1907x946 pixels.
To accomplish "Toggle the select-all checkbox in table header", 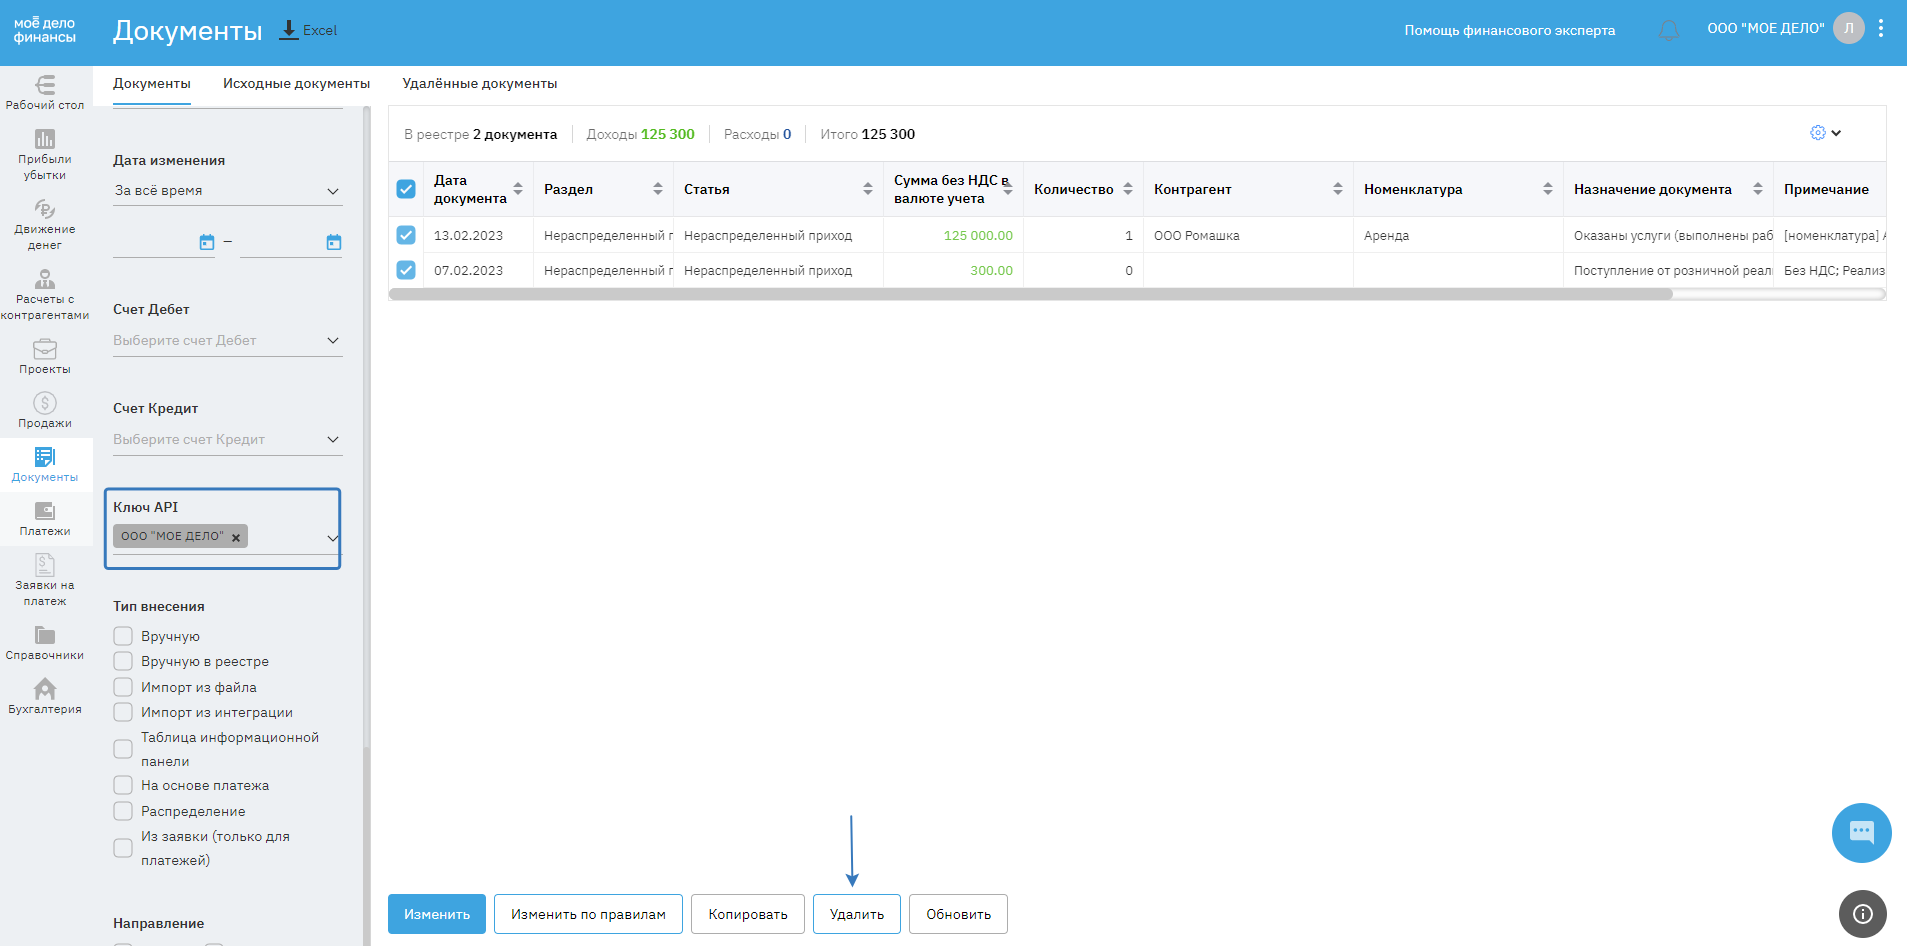I will [x=406, y=189].
